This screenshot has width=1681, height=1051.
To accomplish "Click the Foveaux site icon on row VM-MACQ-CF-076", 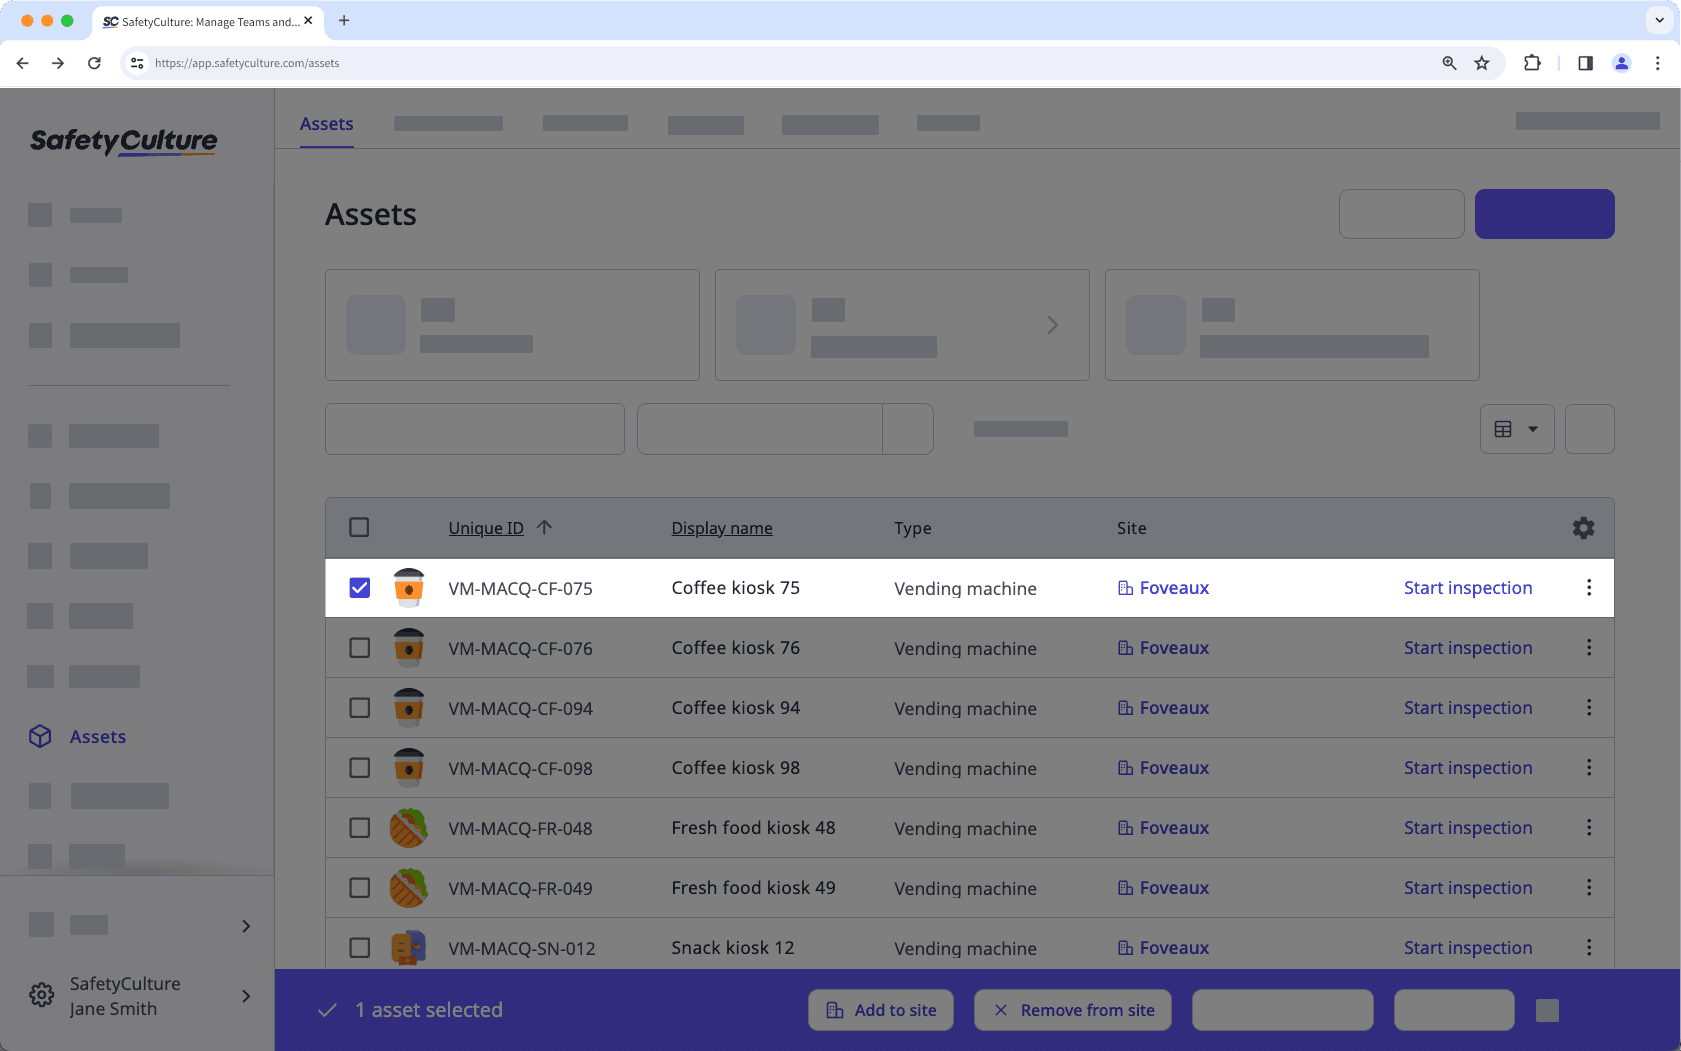I will click(x=1124, y=647).
